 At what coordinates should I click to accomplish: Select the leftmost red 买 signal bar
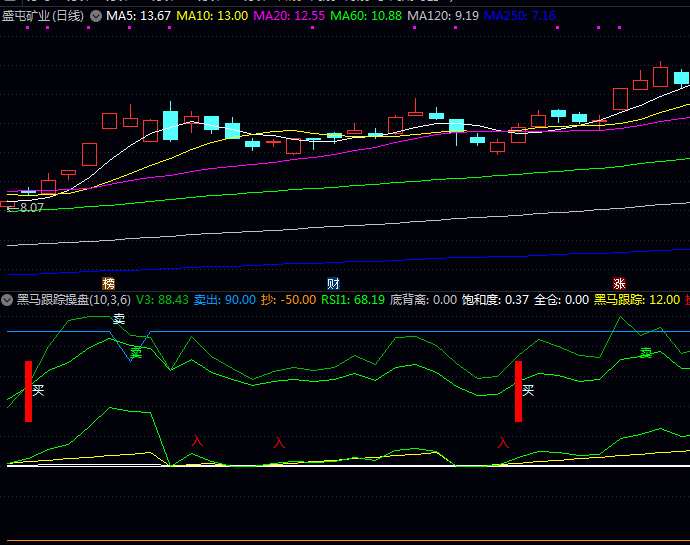click(29, 391)
